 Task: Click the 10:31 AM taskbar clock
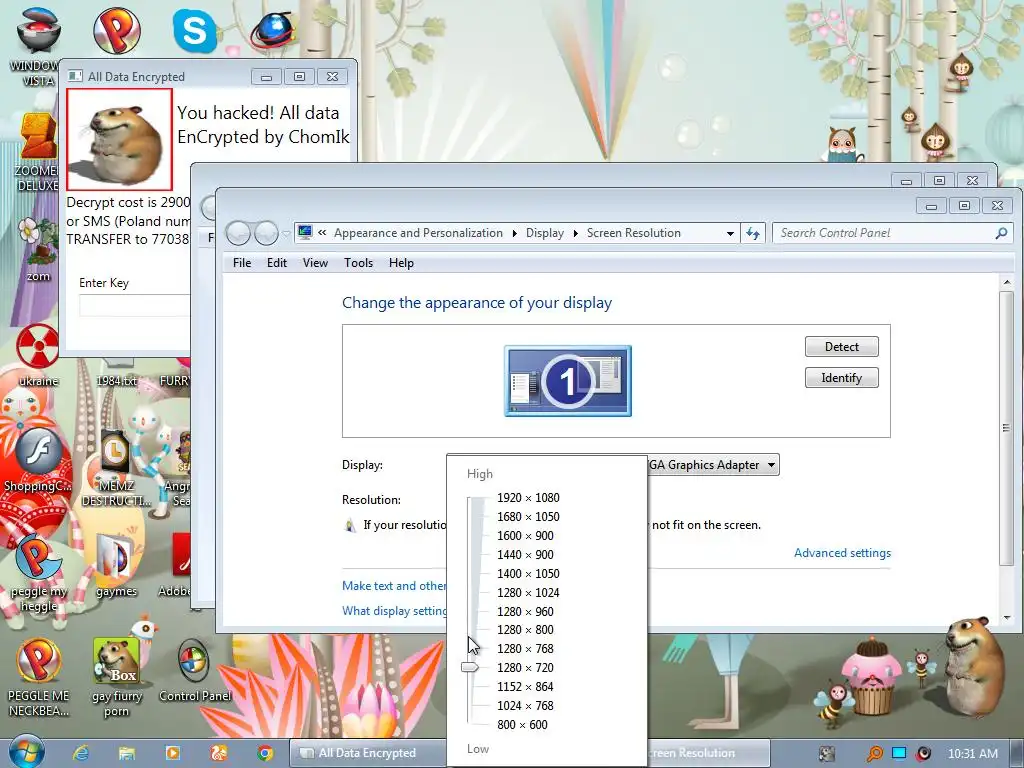click(972, 754)
